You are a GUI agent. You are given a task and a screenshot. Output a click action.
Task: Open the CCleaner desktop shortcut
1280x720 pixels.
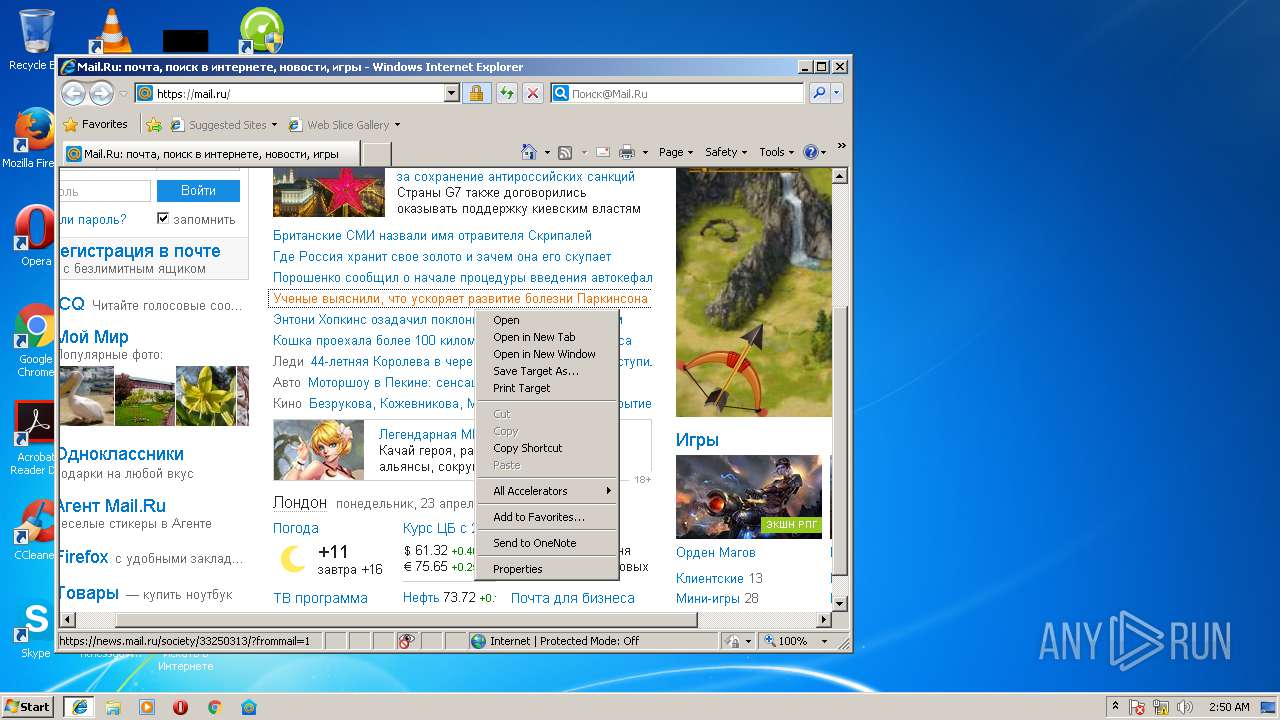click(34, 530)
